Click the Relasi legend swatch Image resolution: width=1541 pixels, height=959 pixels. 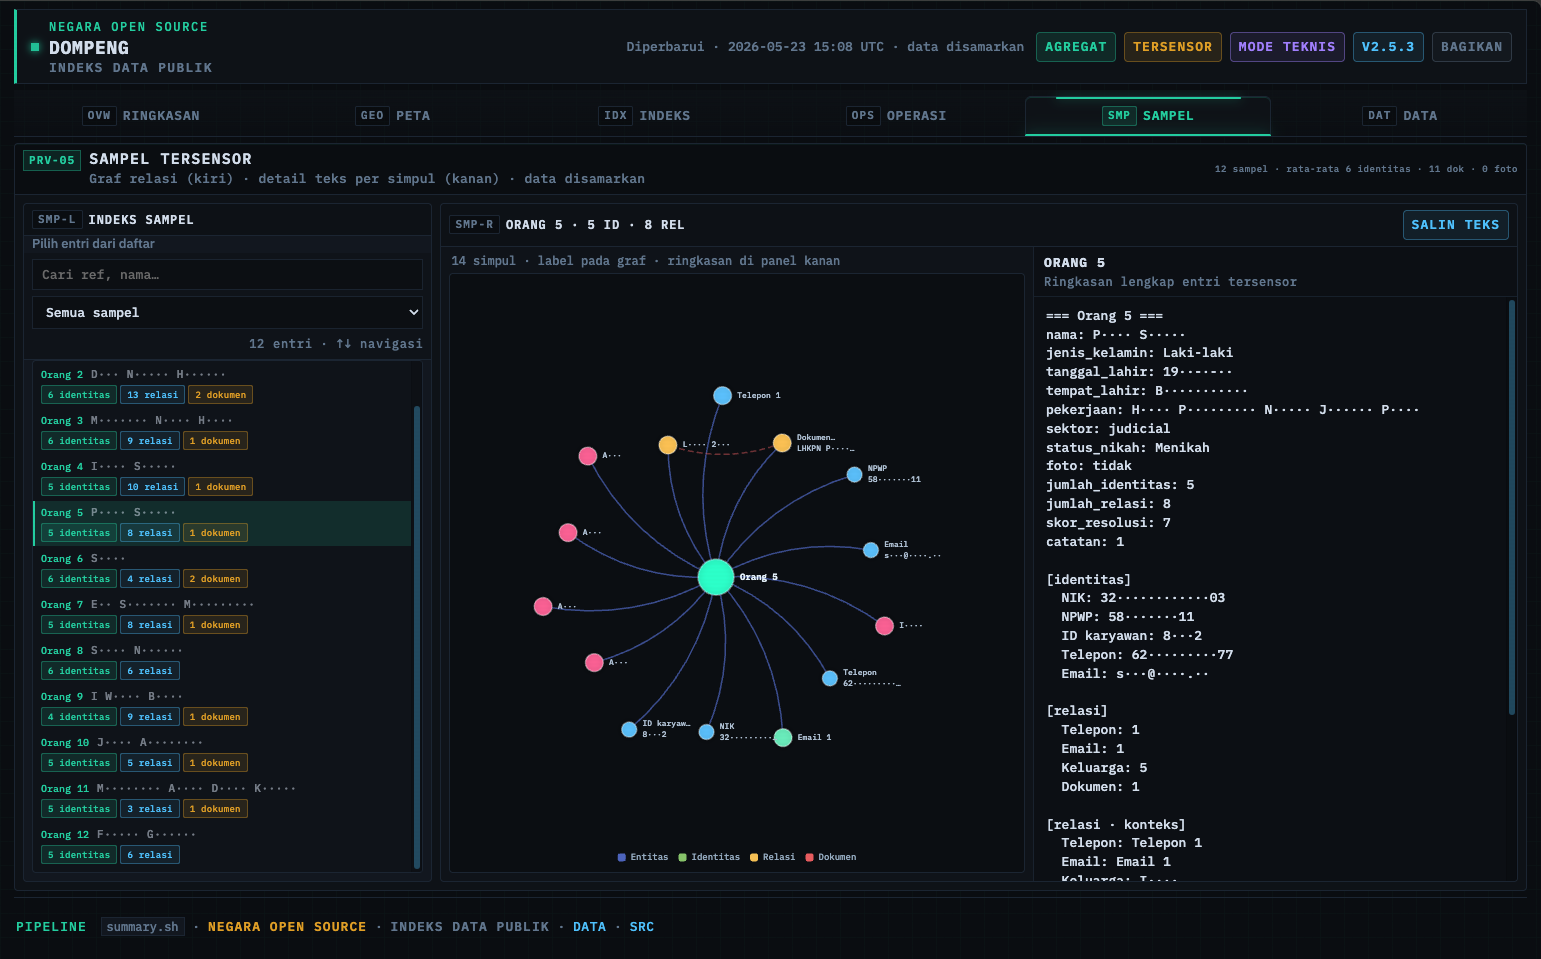tap(754, 857)
